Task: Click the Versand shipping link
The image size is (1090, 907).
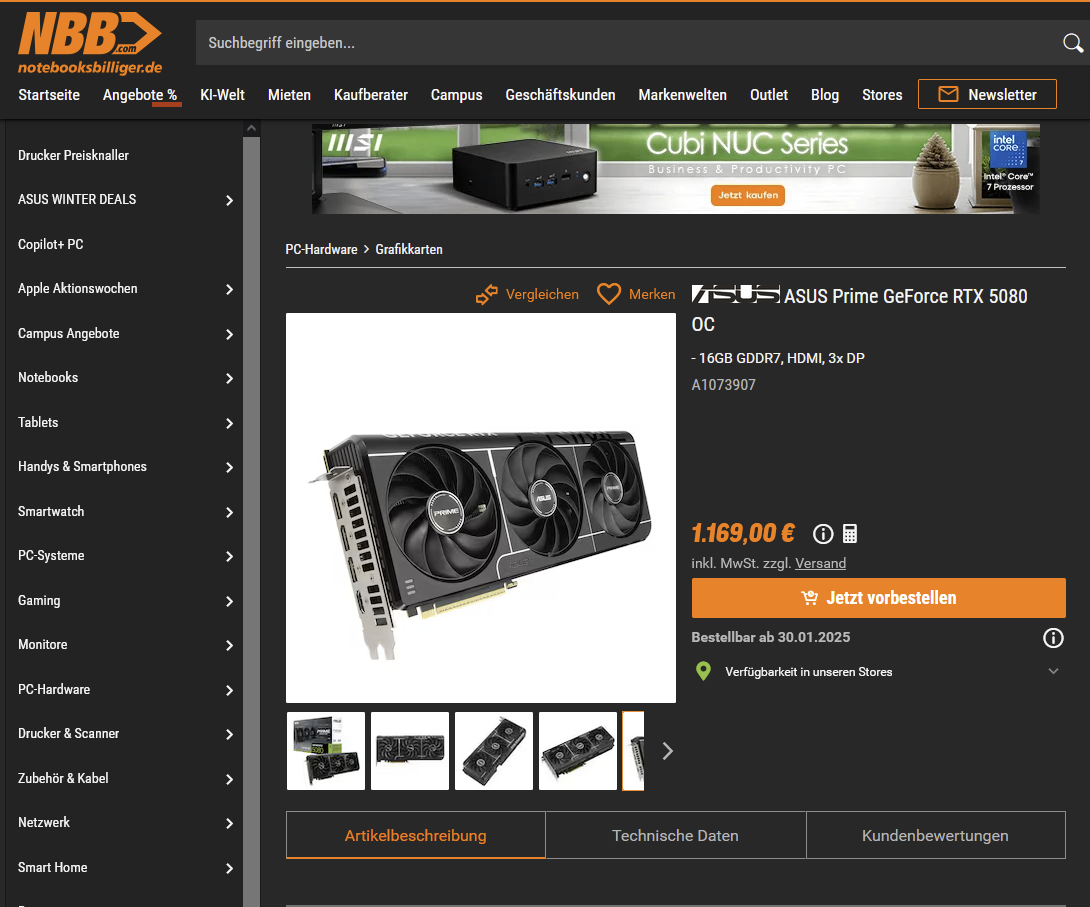Action: [820, 564]
